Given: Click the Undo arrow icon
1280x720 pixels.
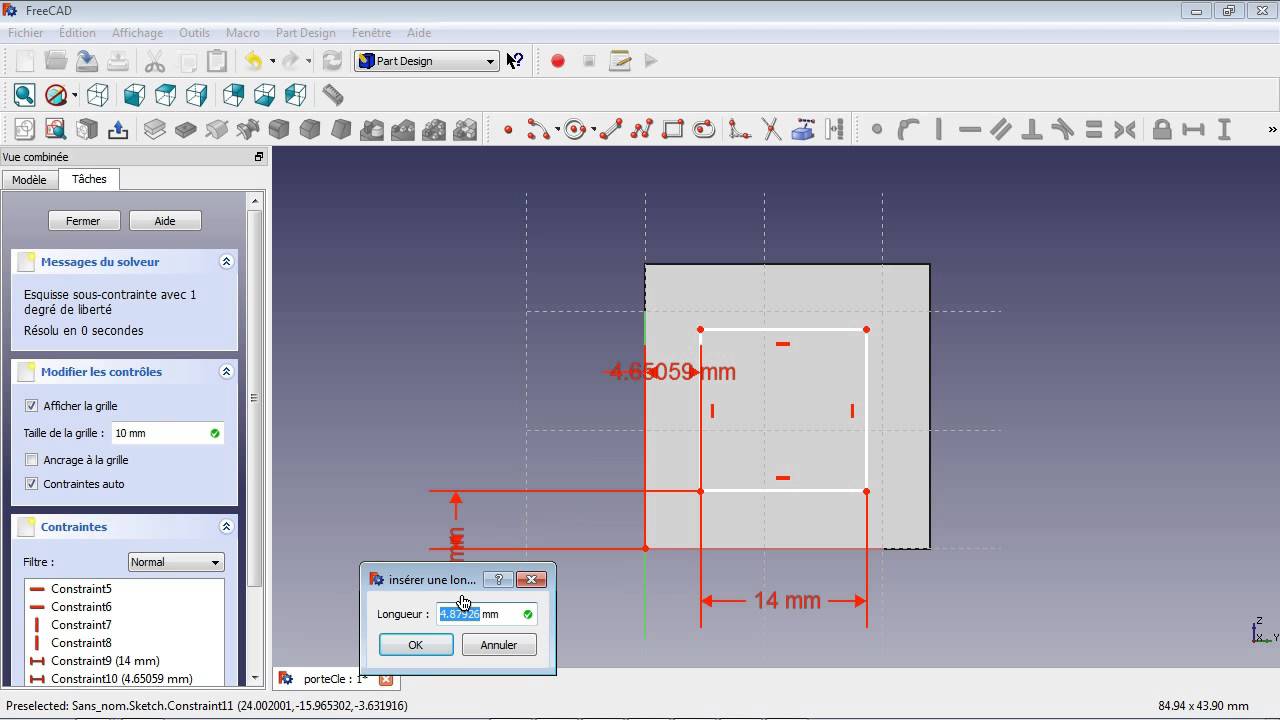Looking at the screenshot, I should click(x=253, y=61).
